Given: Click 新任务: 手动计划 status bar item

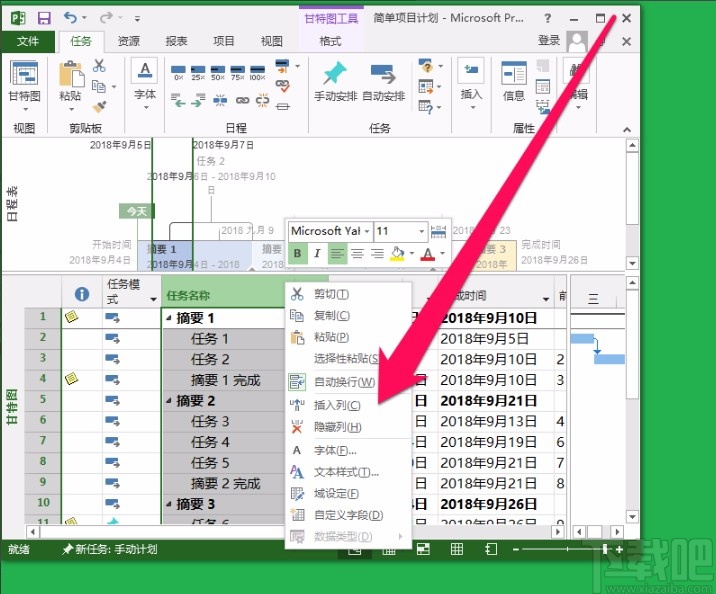Looking at the screenshot, I should pyautogui.click(x=111, y=549).
